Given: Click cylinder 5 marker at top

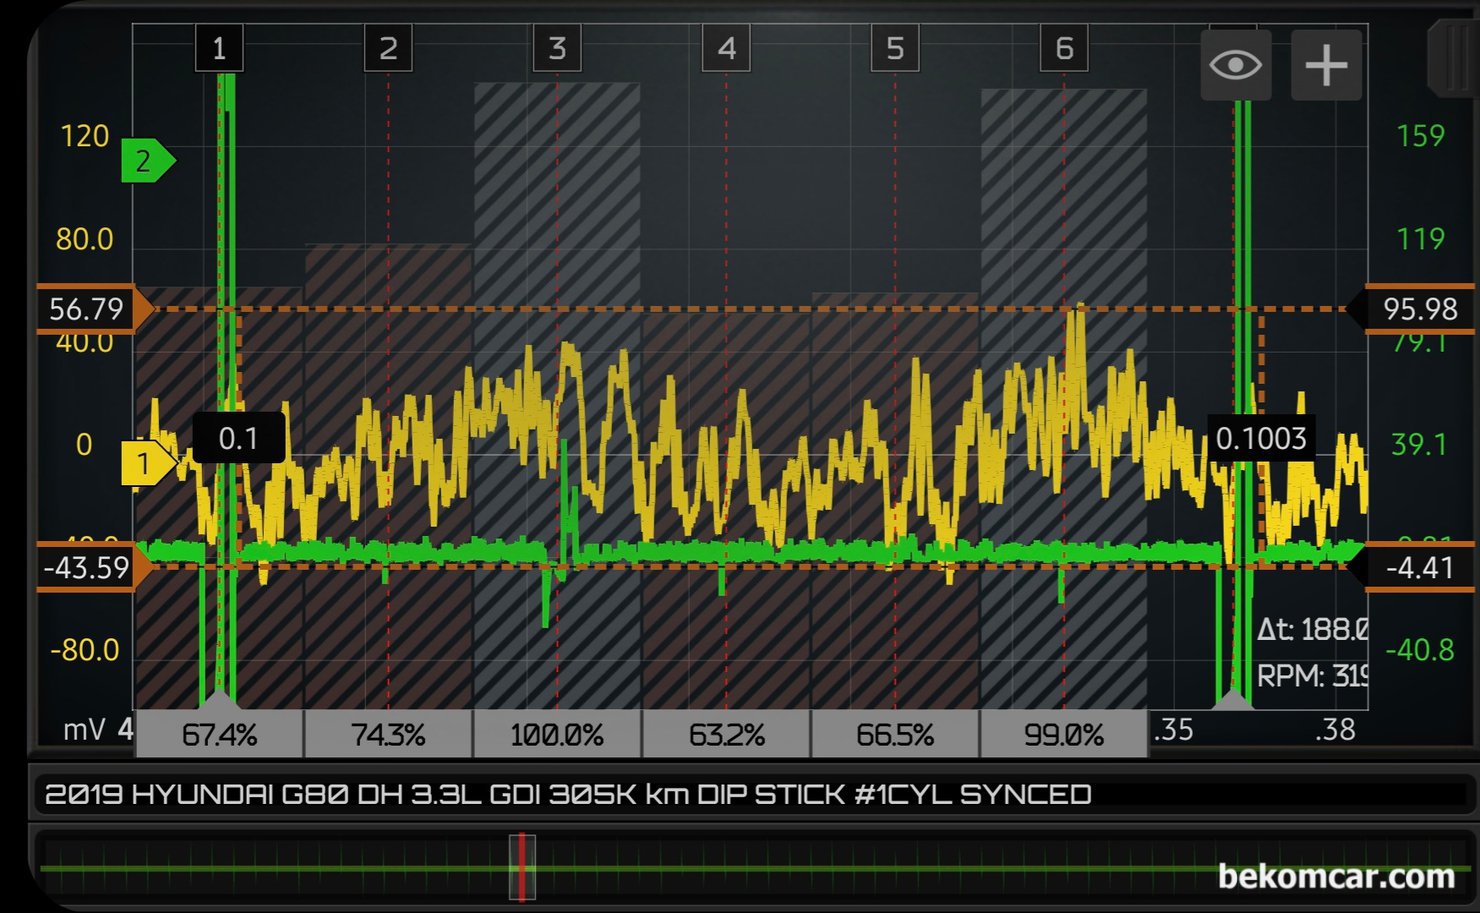Looking at the screenshot, I should click(x=895, y=48).
